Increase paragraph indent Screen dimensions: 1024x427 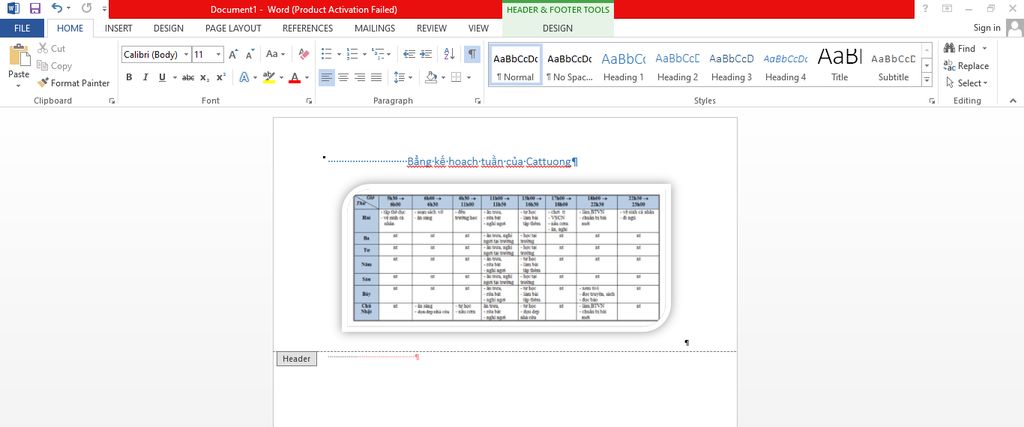point(426,55)
